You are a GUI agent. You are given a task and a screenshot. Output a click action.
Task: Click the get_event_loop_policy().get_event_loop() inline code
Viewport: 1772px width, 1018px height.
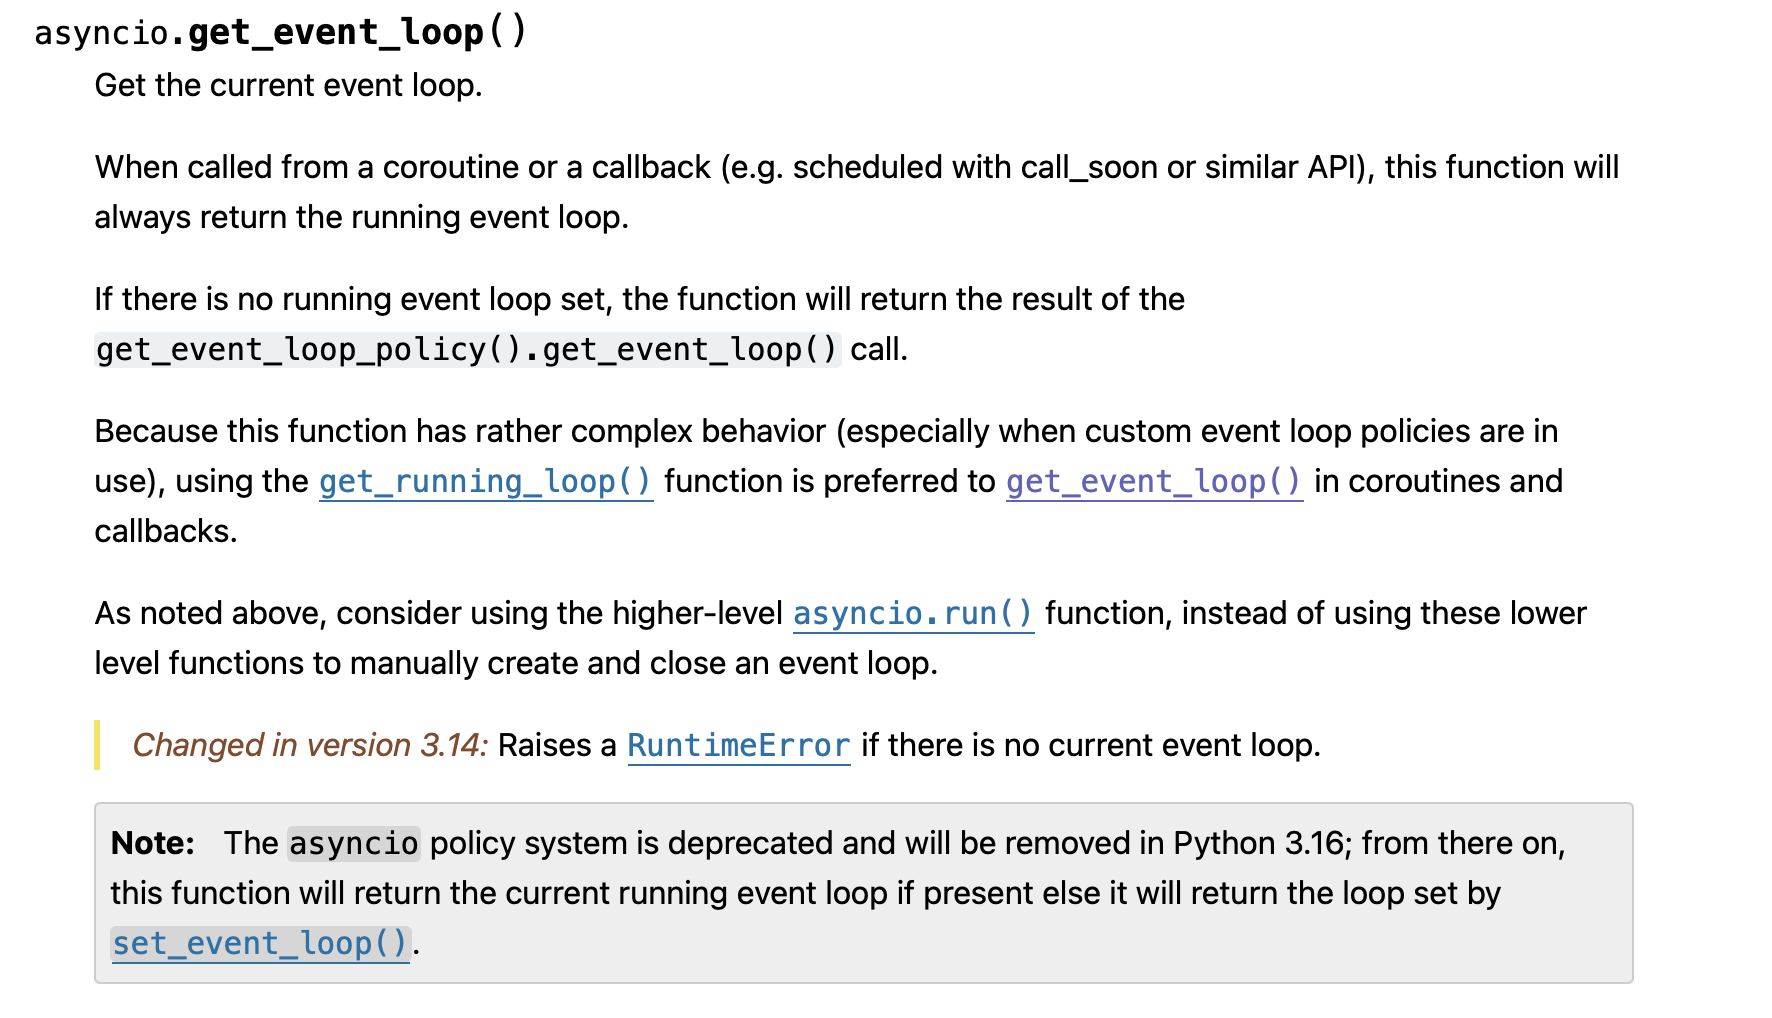point(467,350)
